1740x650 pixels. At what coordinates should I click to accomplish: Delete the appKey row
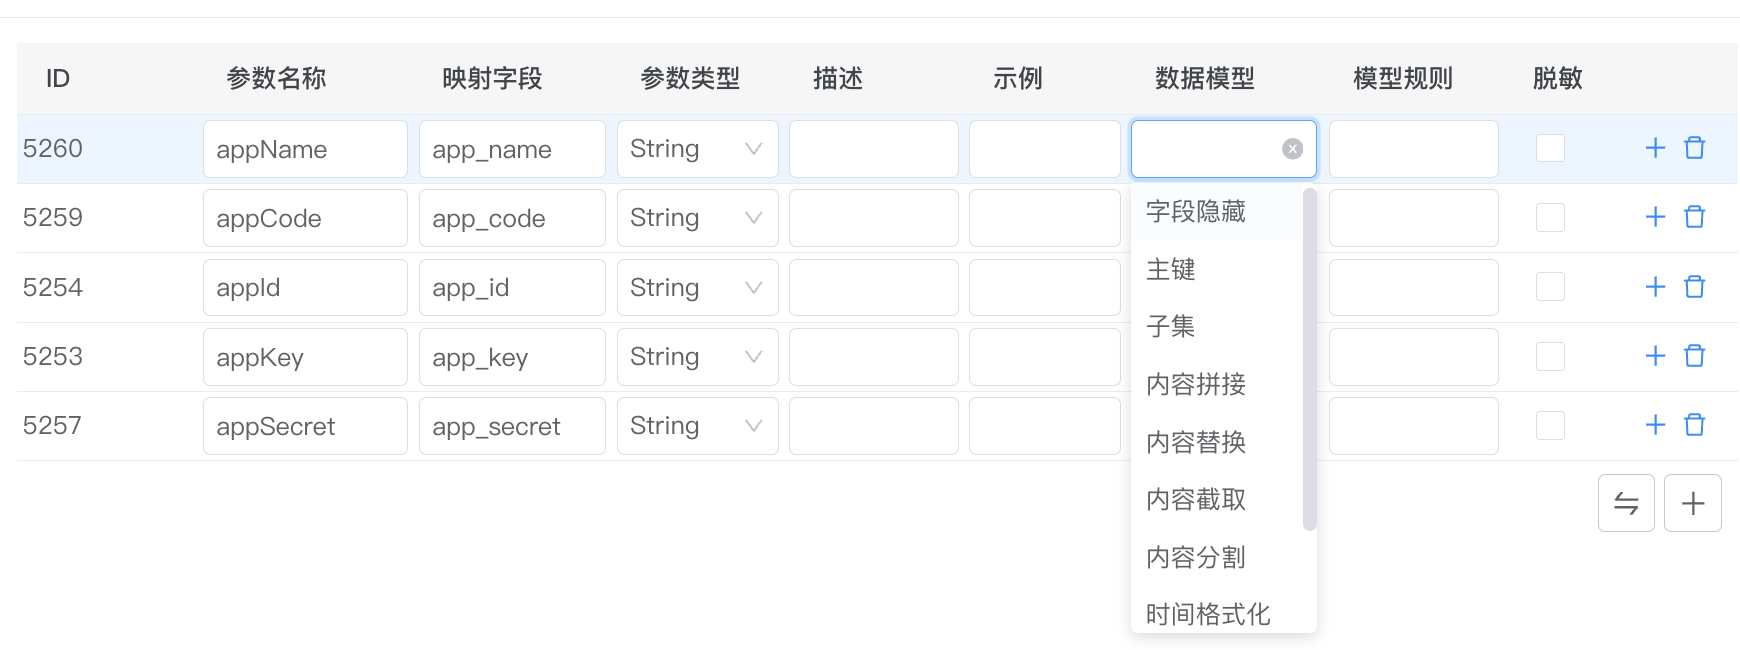click(1694, 356)
